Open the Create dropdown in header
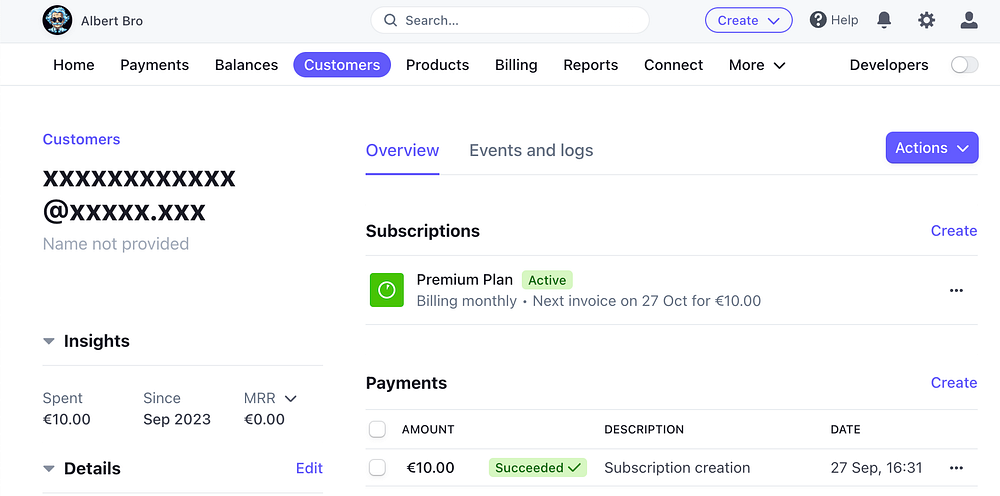The width and height of the screenshot is (1000, 496). click(x=748, y=20)
